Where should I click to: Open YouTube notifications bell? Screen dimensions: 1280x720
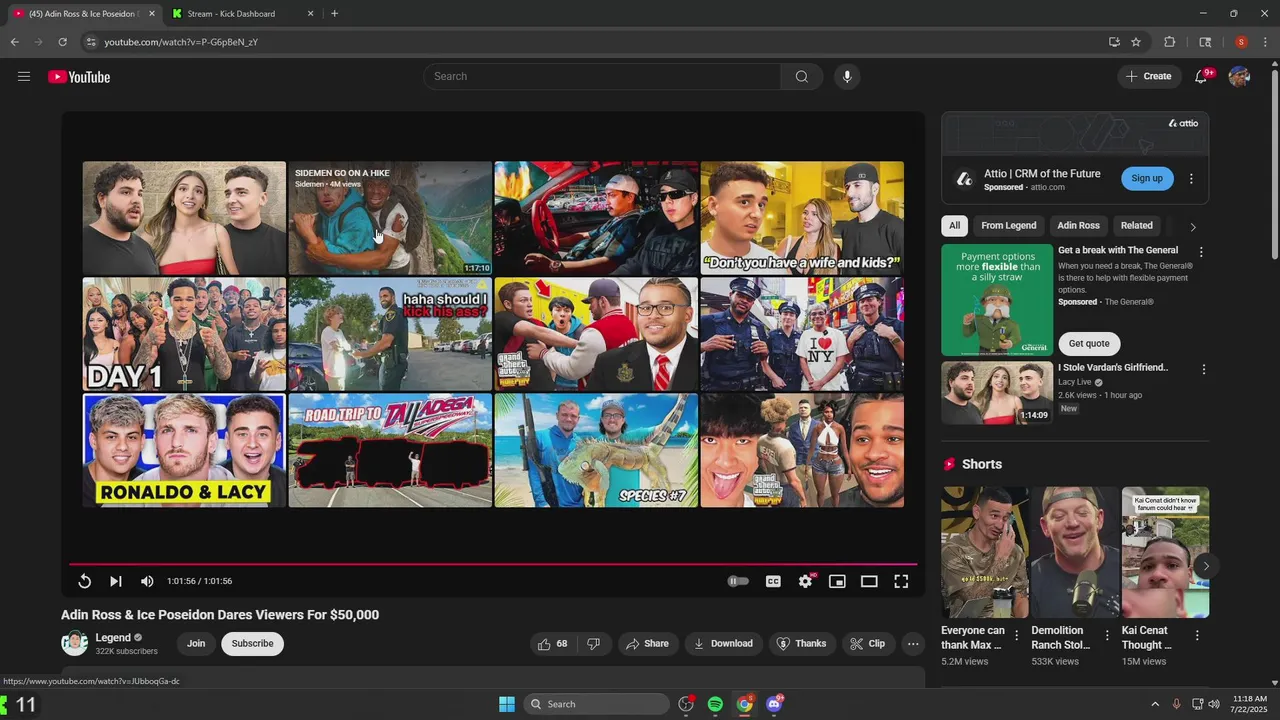tap(1202, 77)
